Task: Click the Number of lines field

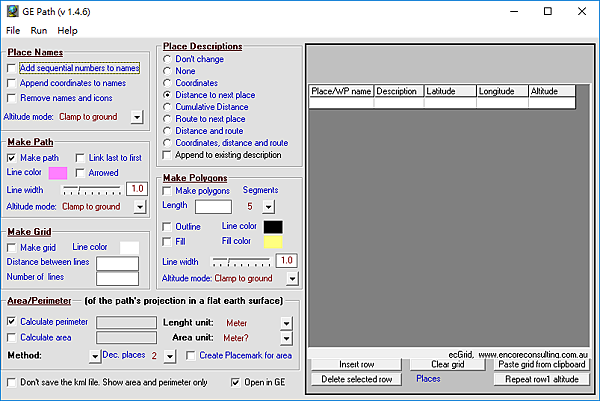Action: tap(117, 279)
